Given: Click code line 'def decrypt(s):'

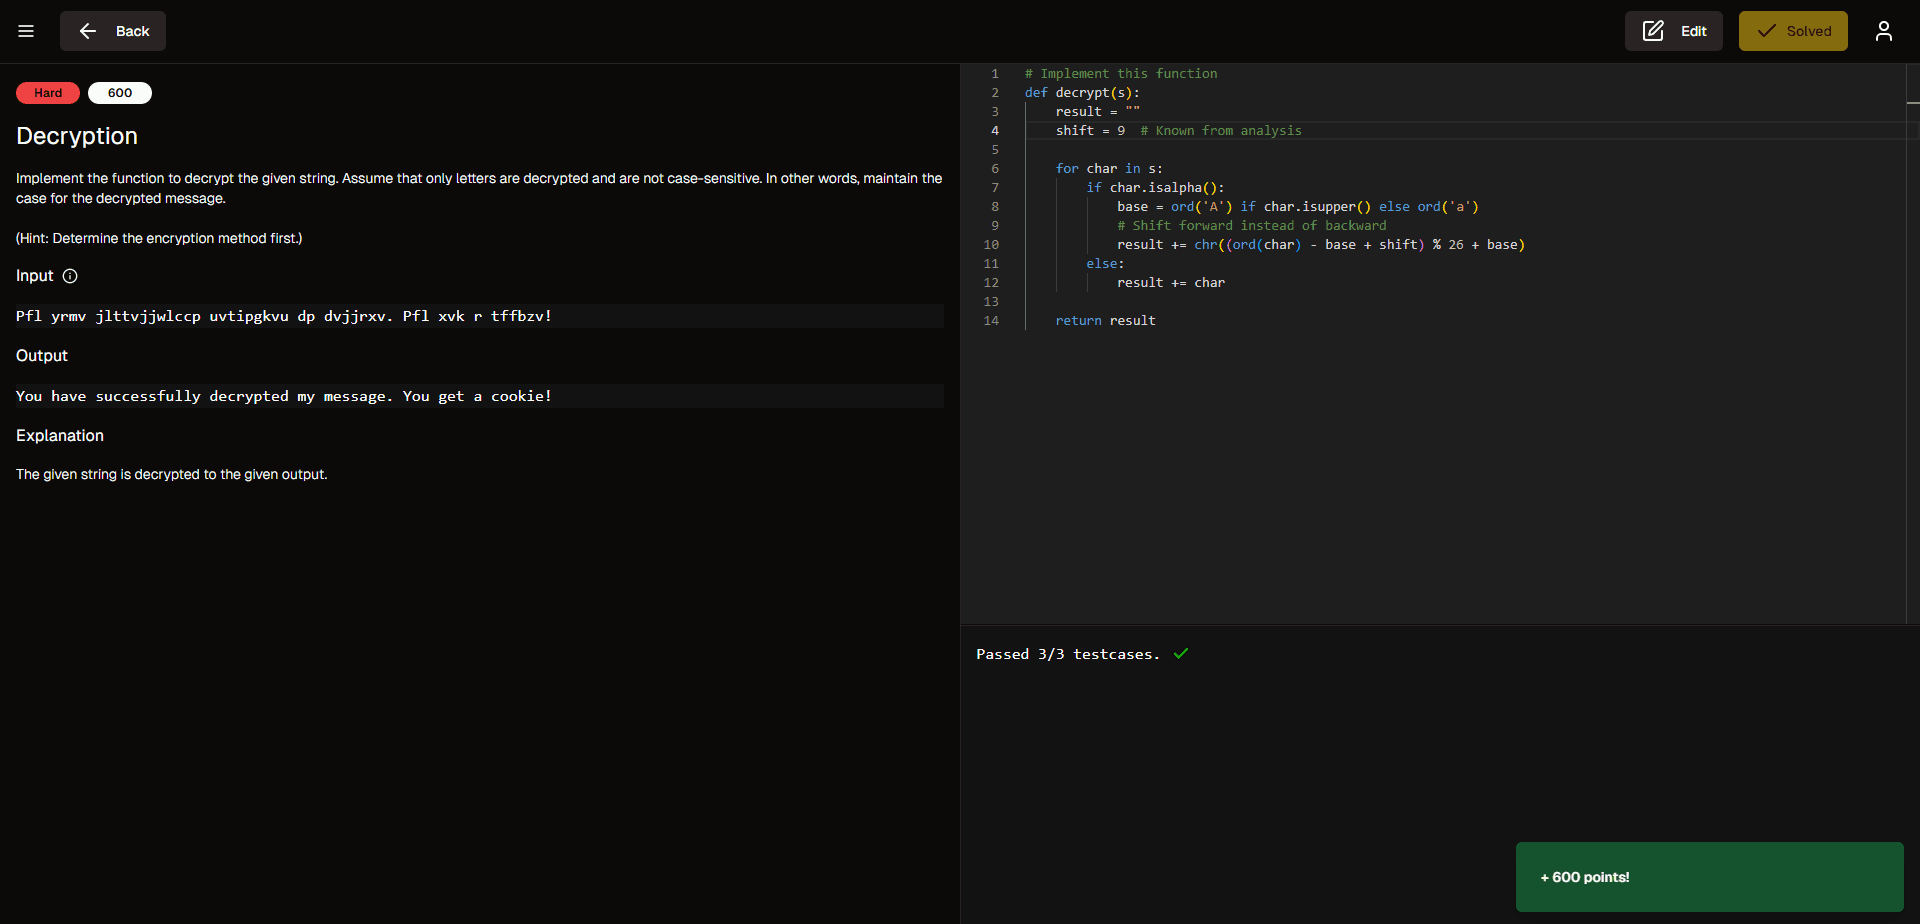Looking at the screenshot, I should 1082,93.
